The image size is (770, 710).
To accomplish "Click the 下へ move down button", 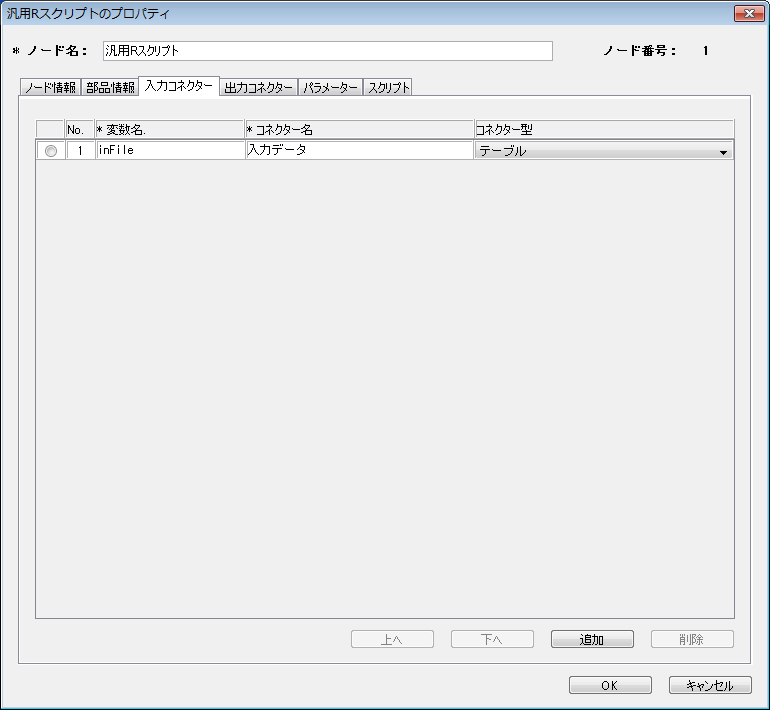I will coord(492,640).
